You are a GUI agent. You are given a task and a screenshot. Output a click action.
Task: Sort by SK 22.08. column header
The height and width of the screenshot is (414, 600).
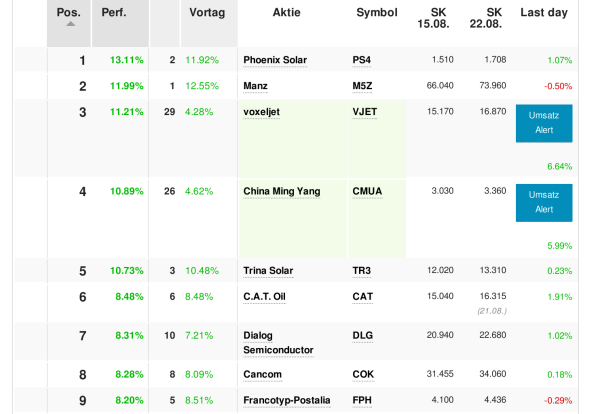pyautogui.click(x=487, y=19)
